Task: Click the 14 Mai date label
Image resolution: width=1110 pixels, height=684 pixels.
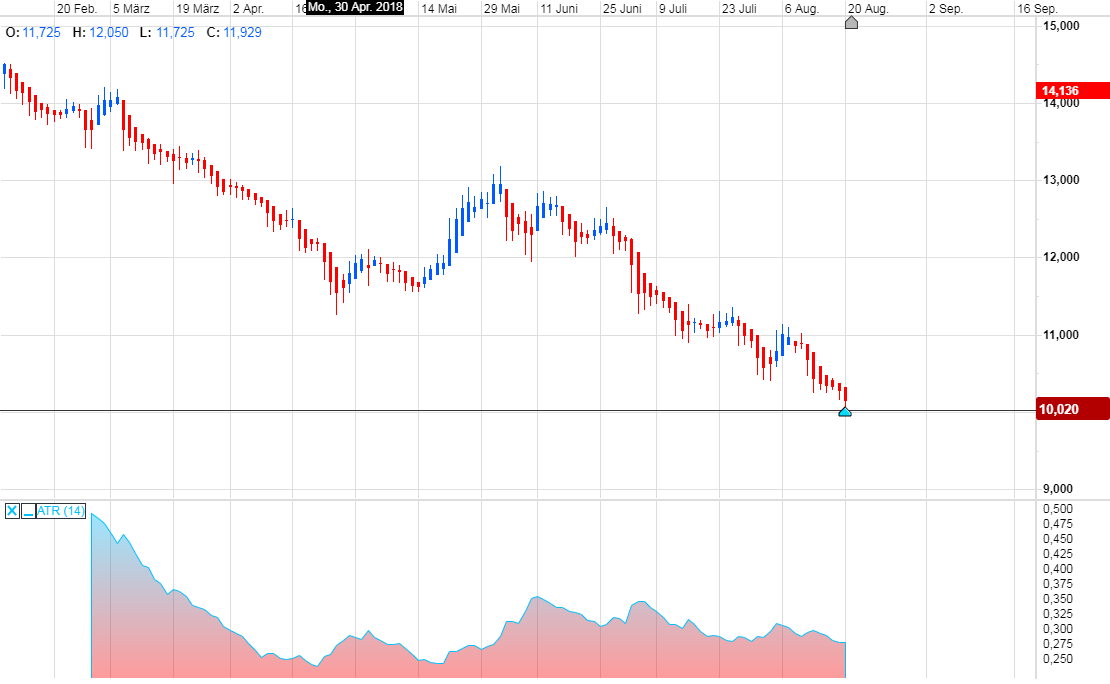Action: tap(439, 9)
